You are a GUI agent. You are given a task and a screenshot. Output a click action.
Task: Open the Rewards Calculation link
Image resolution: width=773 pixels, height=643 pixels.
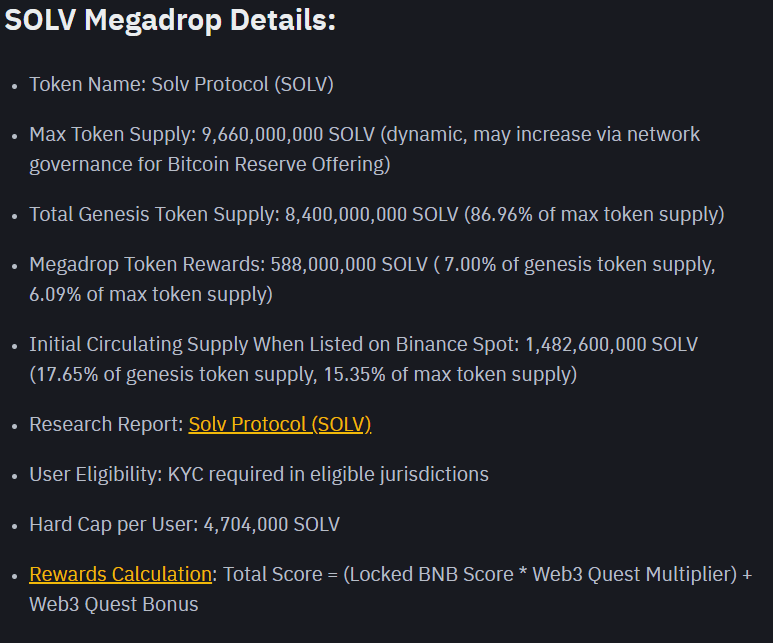coord(120,574)
